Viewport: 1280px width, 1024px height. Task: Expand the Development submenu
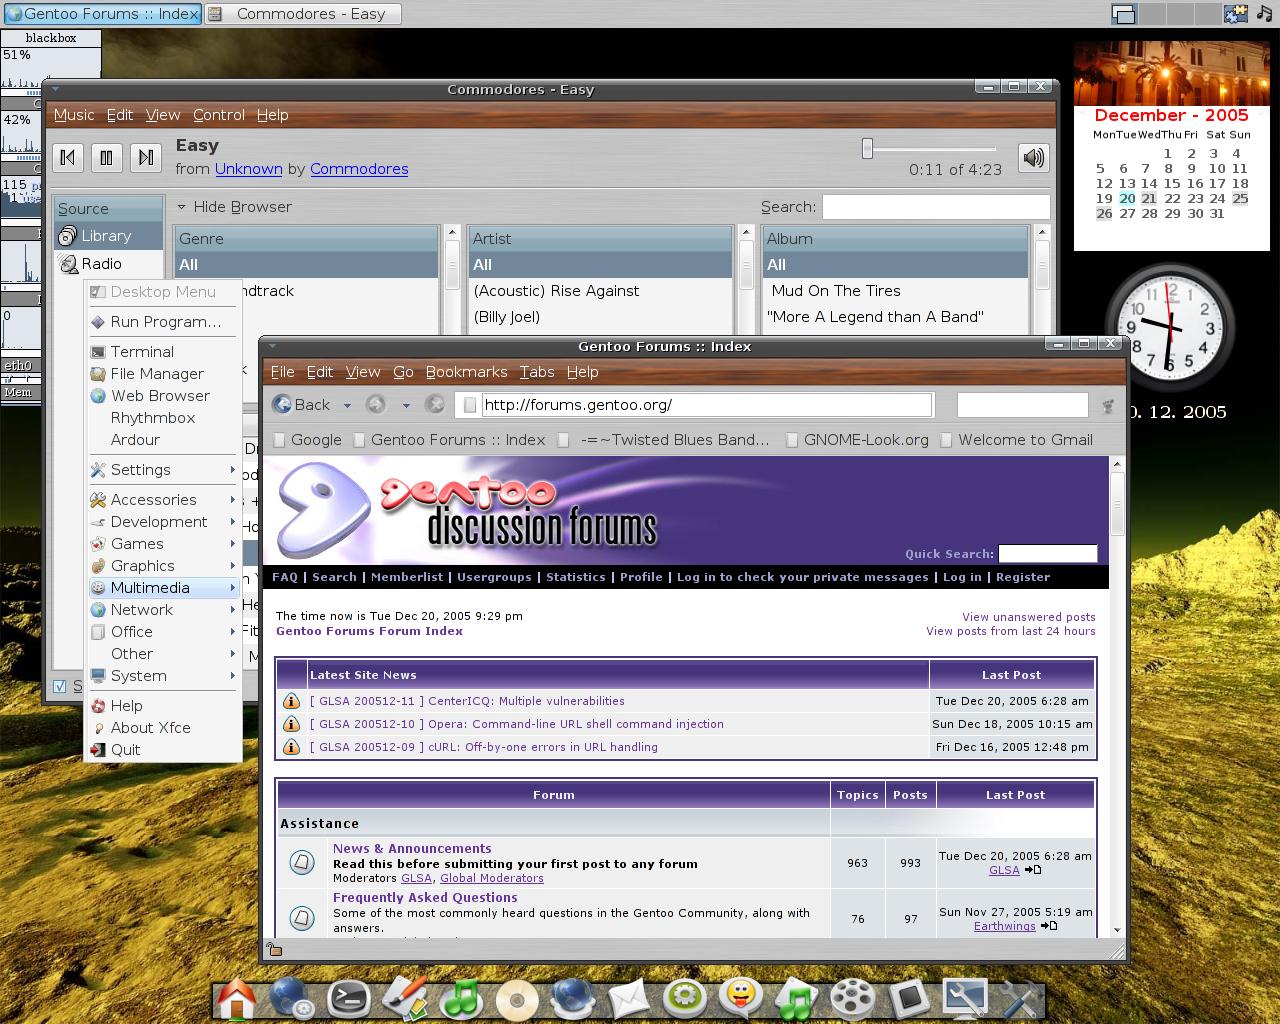tap(163, 522)
